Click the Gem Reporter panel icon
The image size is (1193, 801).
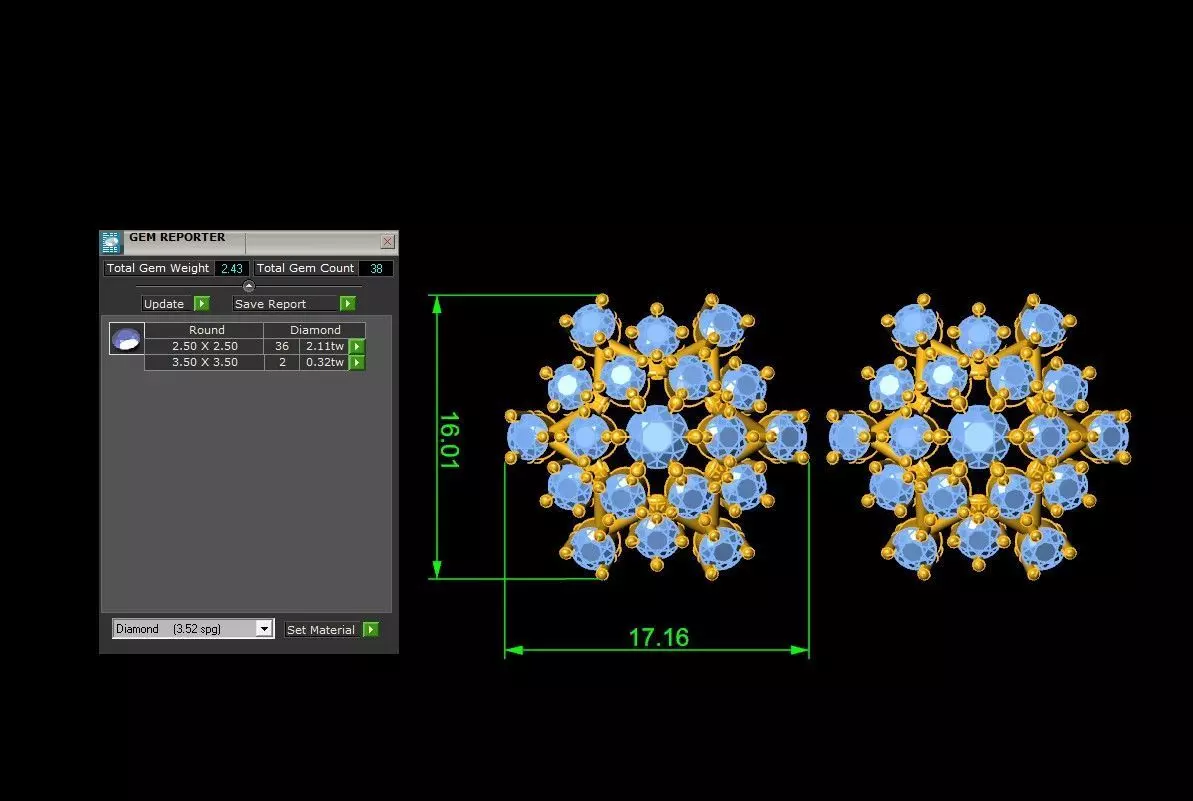(111, 243)
